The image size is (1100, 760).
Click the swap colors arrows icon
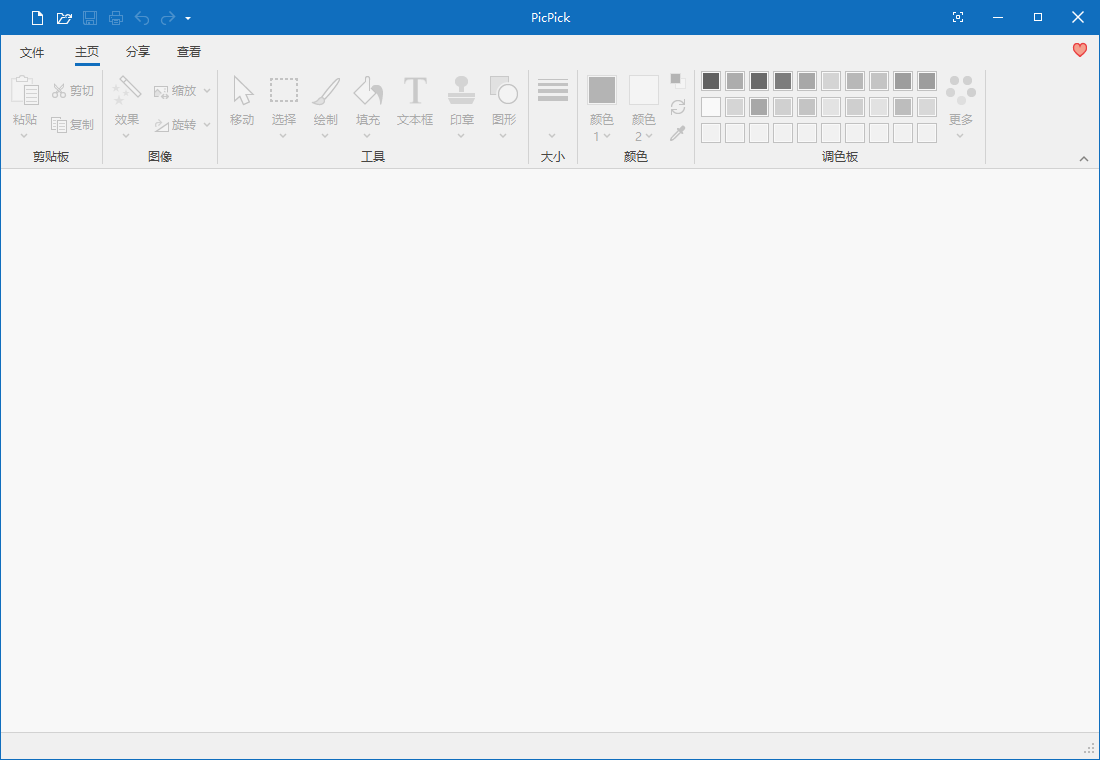click(x=678, y=107)
